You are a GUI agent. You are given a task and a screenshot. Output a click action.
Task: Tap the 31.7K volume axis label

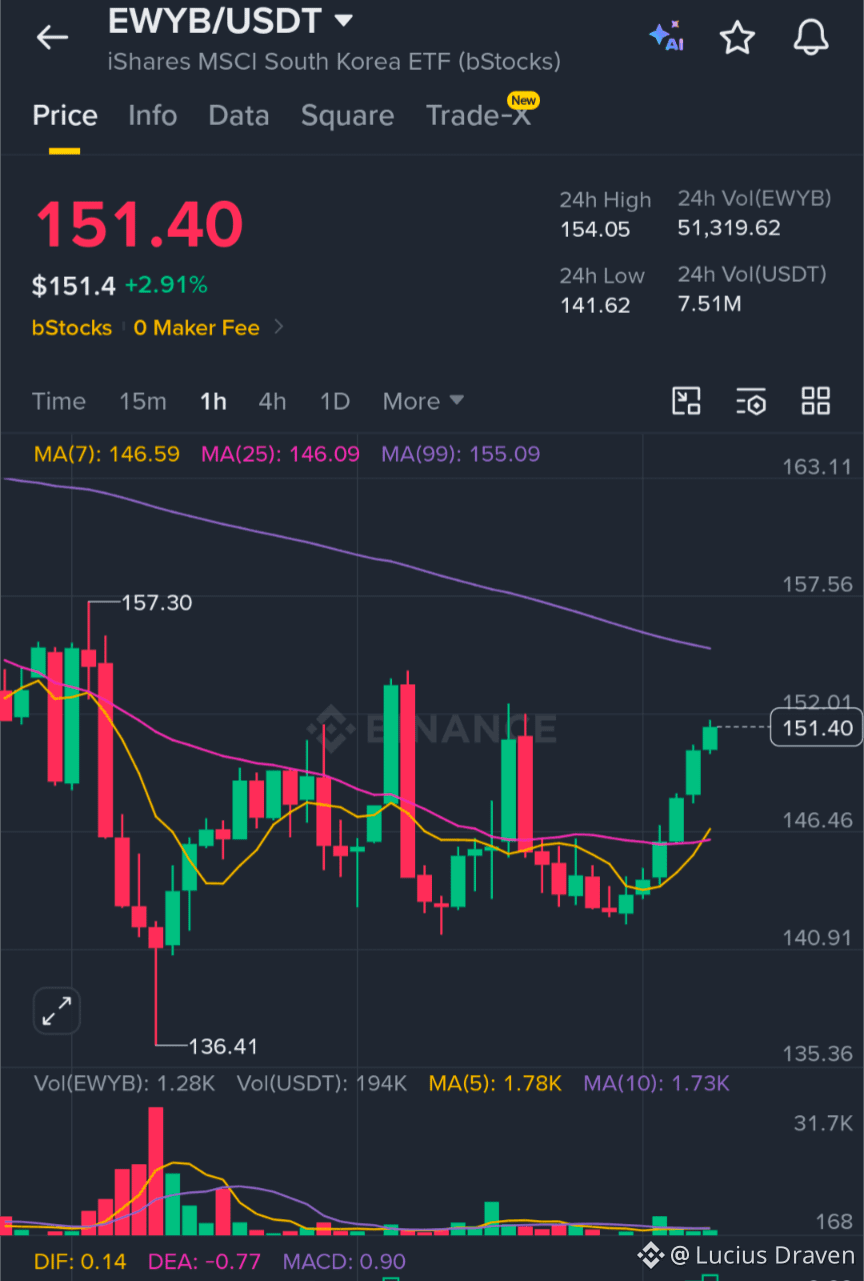point(823,1124)
